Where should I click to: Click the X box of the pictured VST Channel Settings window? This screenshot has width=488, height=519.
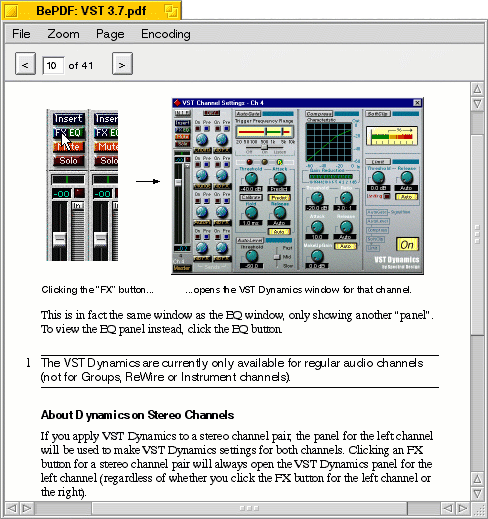pyautogui.click(x=417, y=103)
